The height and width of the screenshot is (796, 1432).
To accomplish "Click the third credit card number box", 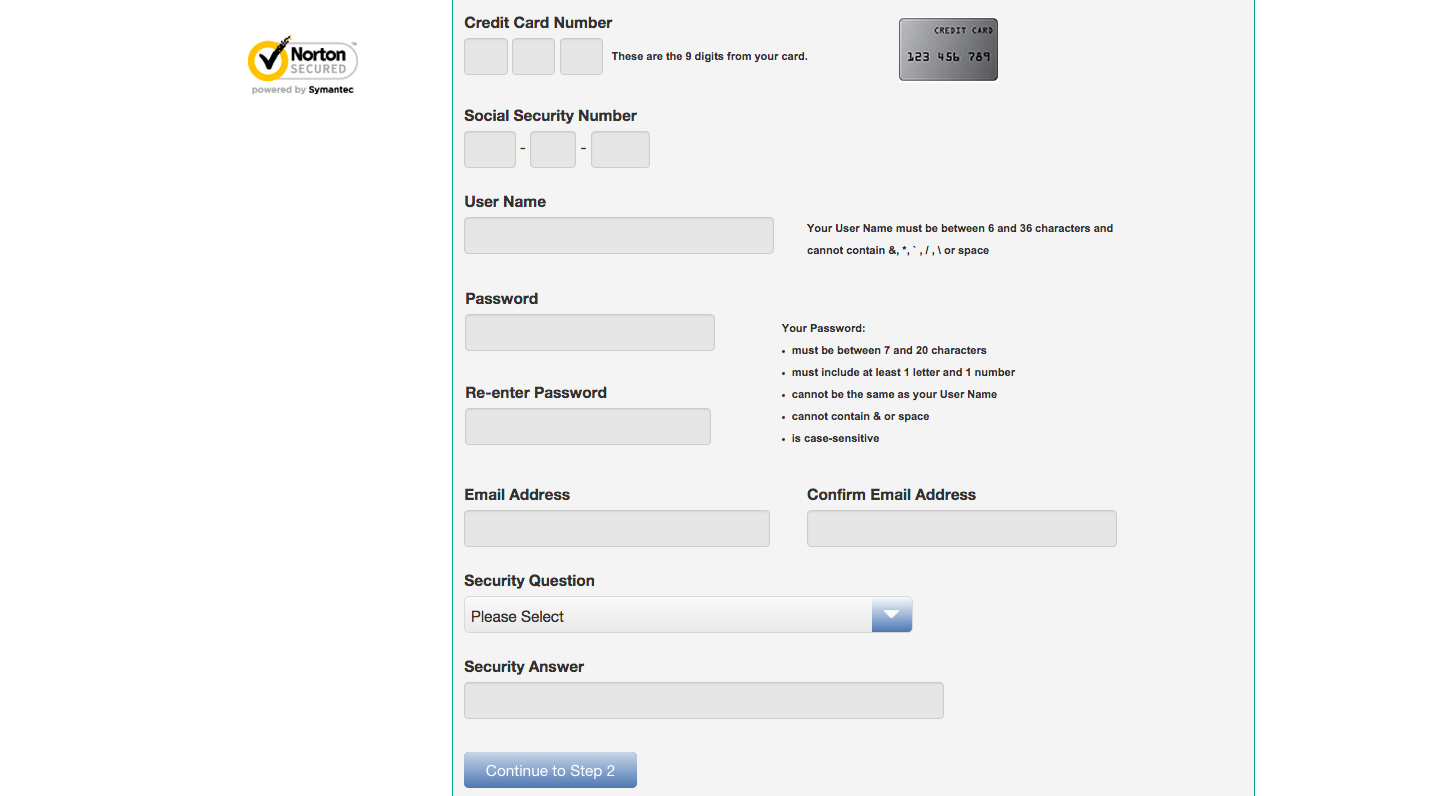I will tap(581, 56).
